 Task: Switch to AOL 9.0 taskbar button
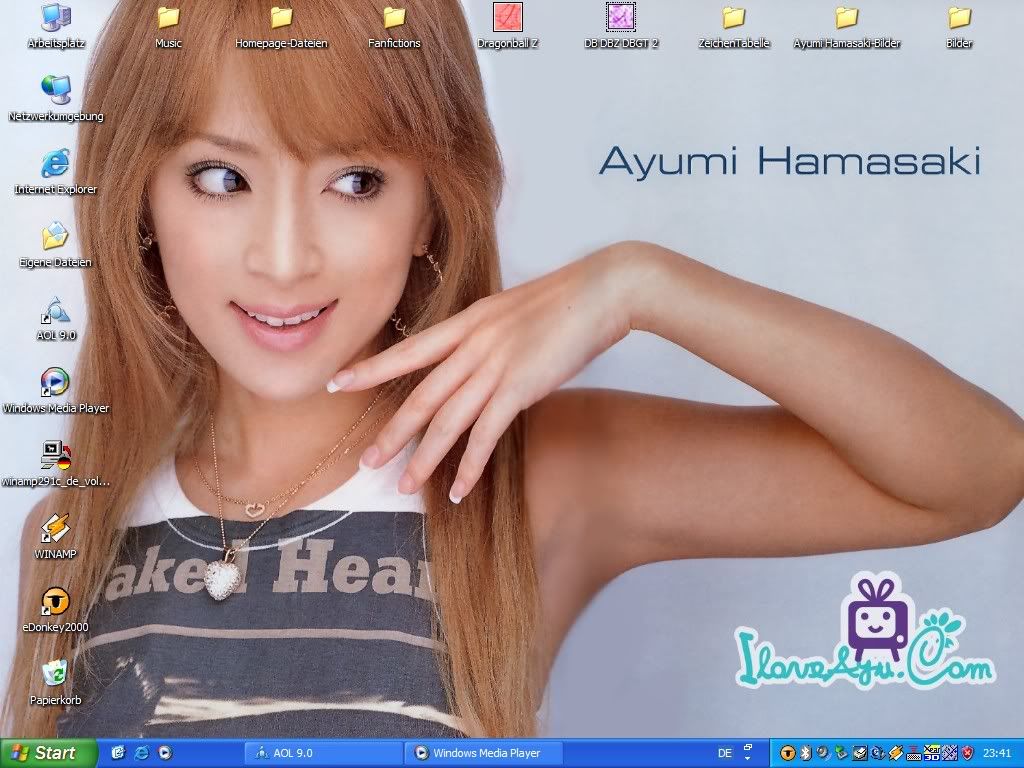point(323,753)
